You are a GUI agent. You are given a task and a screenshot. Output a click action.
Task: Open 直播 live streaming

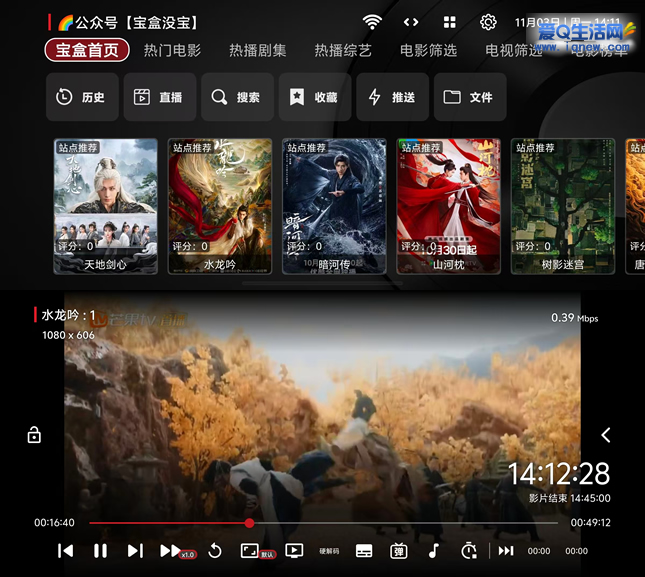(x=160, y=97)
